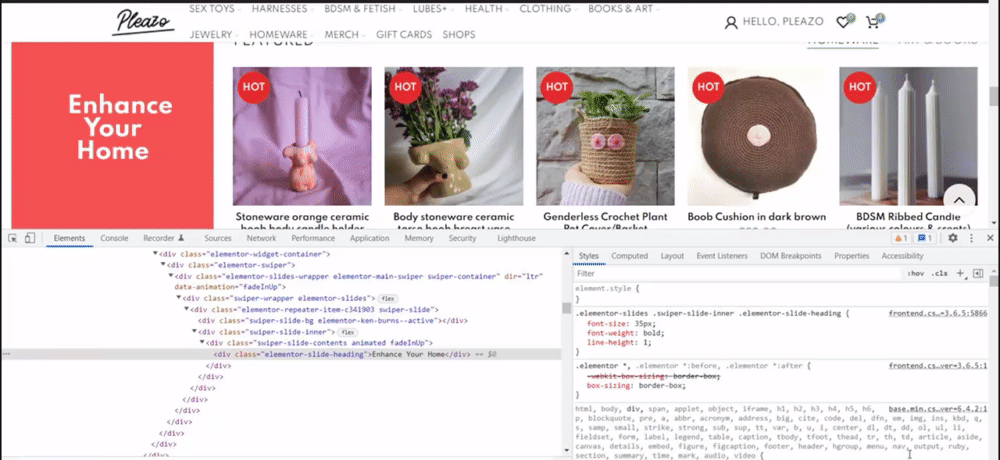
Task: Open the CLOTHING dropdown menu
Action: click(x=549, y=9)
